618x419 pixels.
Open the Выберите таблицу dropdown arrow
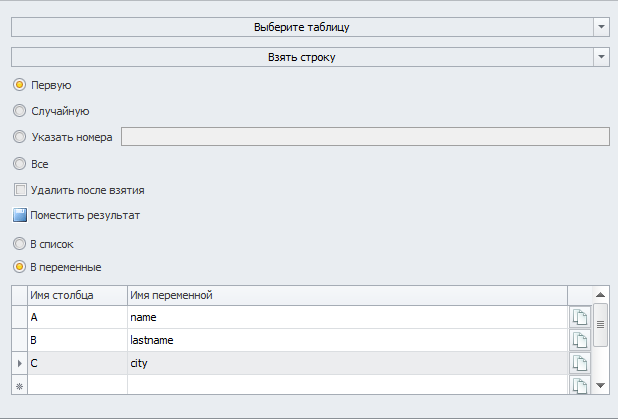pyautogui.click(x=601, y=27)
